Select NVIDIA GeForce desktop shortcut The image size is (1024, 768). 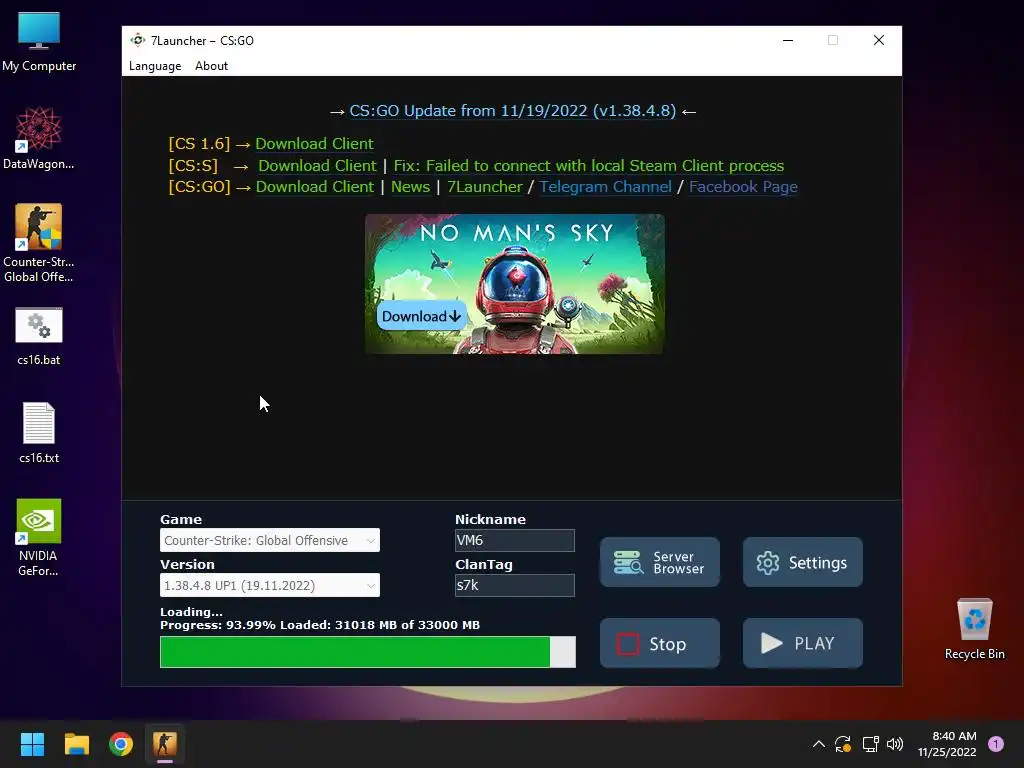point(39,537)
